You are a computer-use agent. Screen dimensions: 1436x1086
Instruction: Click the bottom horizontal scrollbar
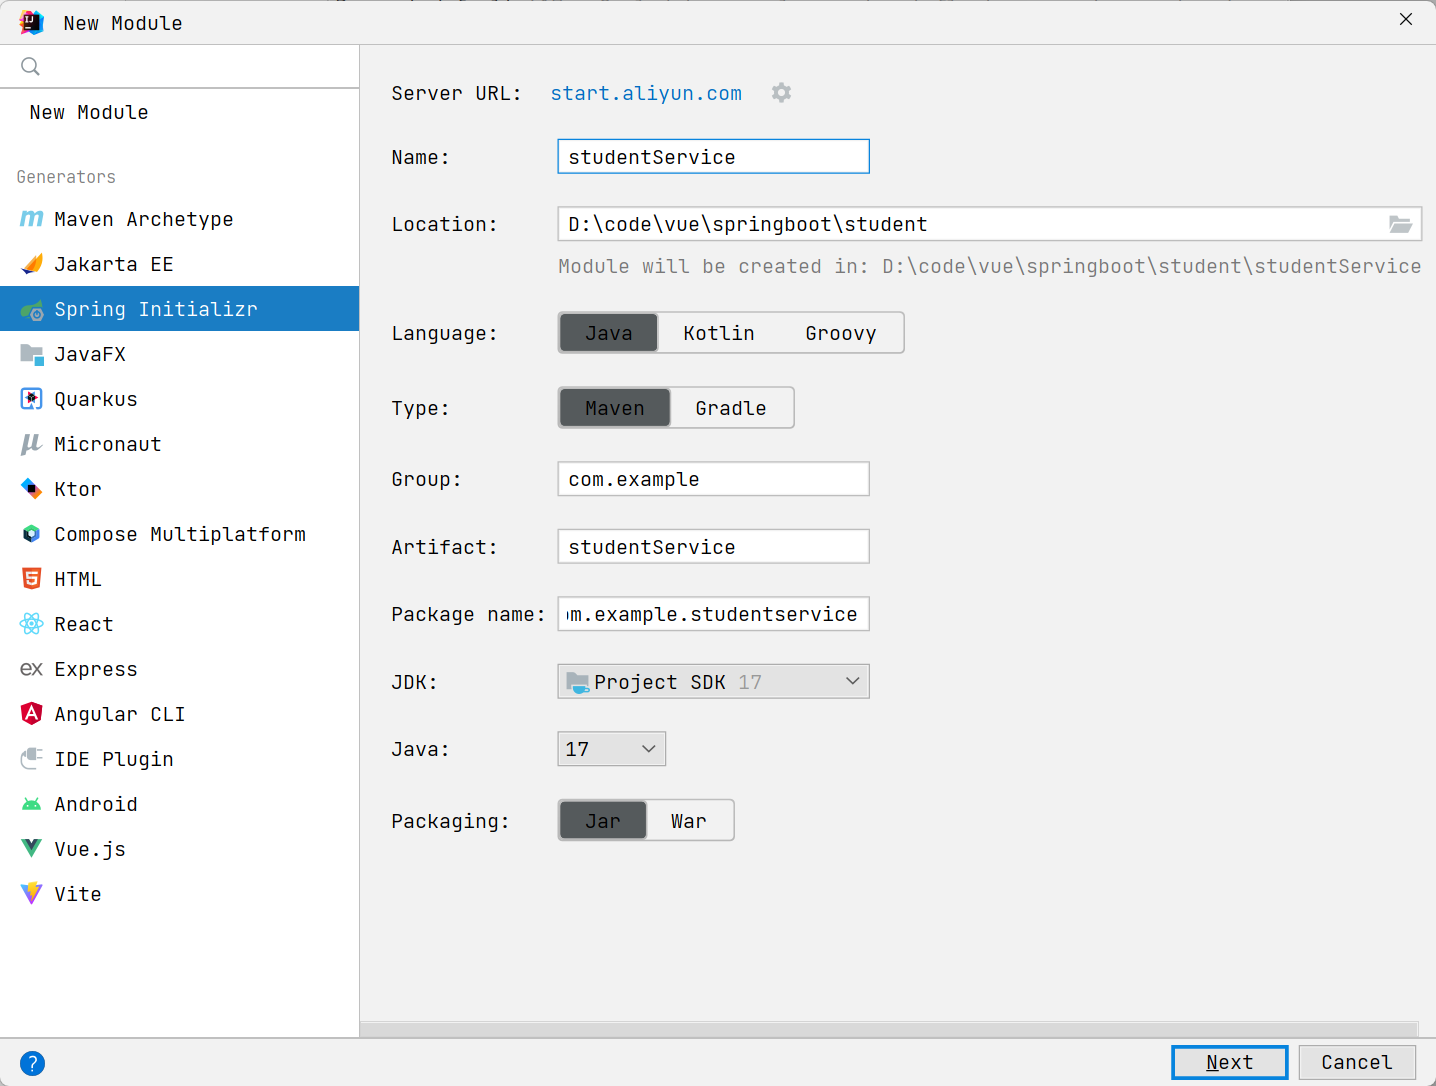point(889,1029)
